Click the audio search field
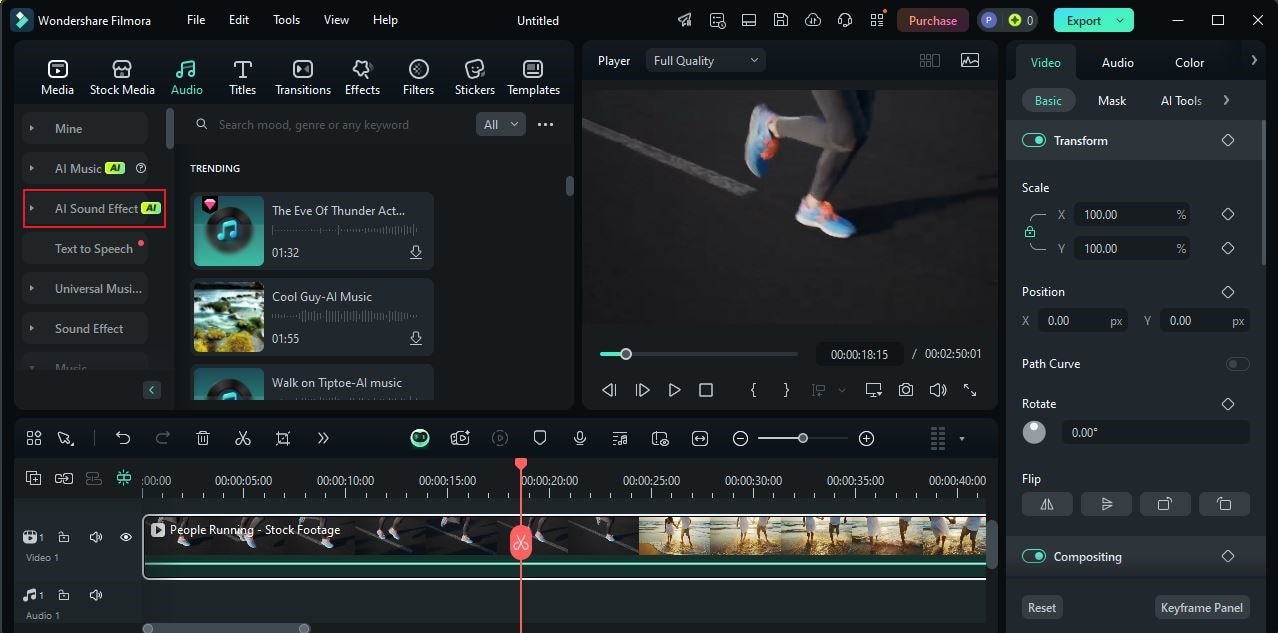 [330, 124]
